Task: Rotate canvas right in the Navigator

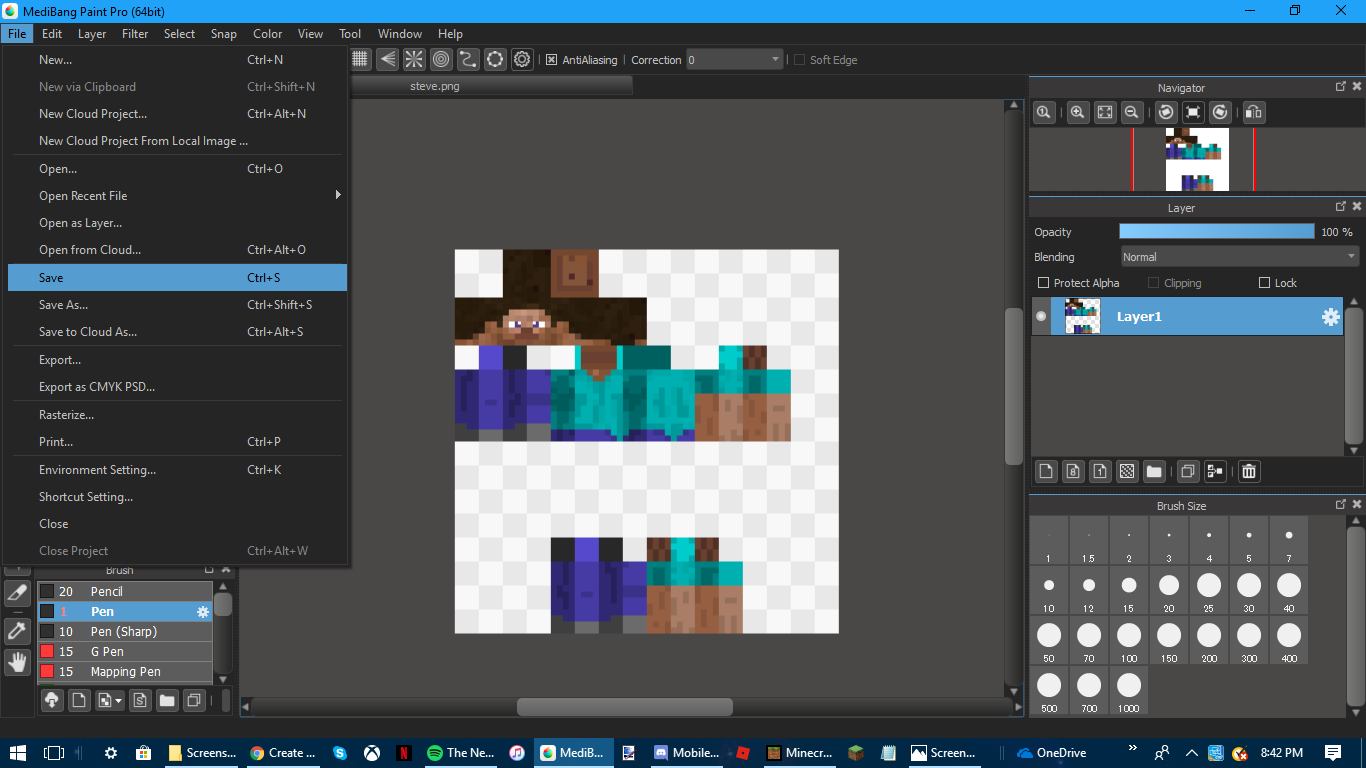Action: point(1220,113)
